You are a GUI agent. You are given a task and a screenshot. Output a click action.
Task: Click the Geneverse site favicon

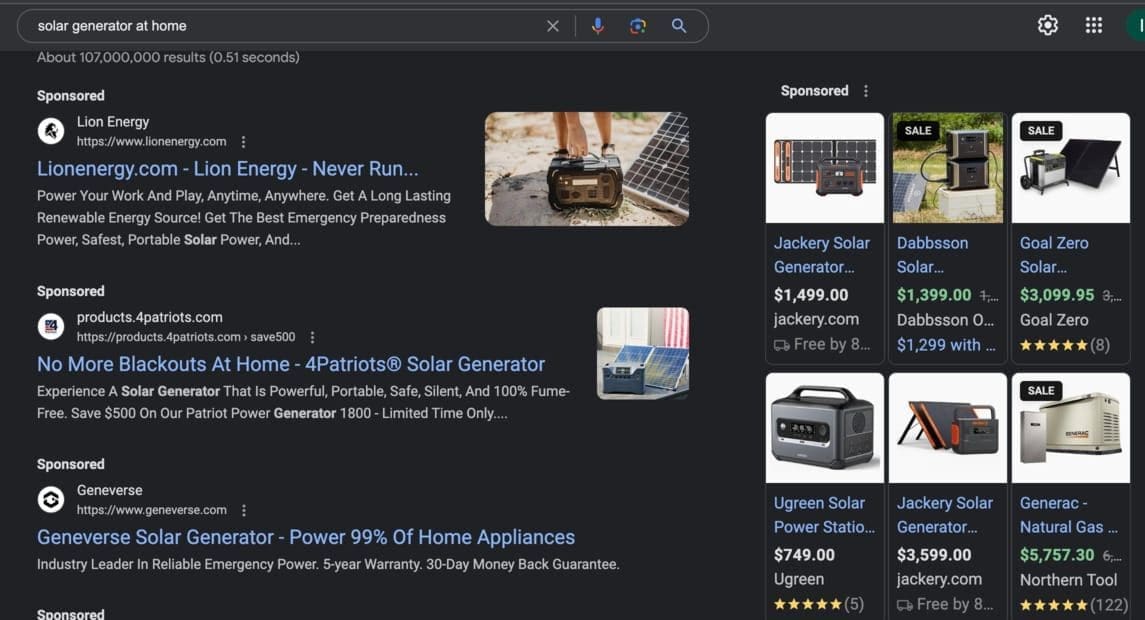pyautogui.click(x=51, y=500)
